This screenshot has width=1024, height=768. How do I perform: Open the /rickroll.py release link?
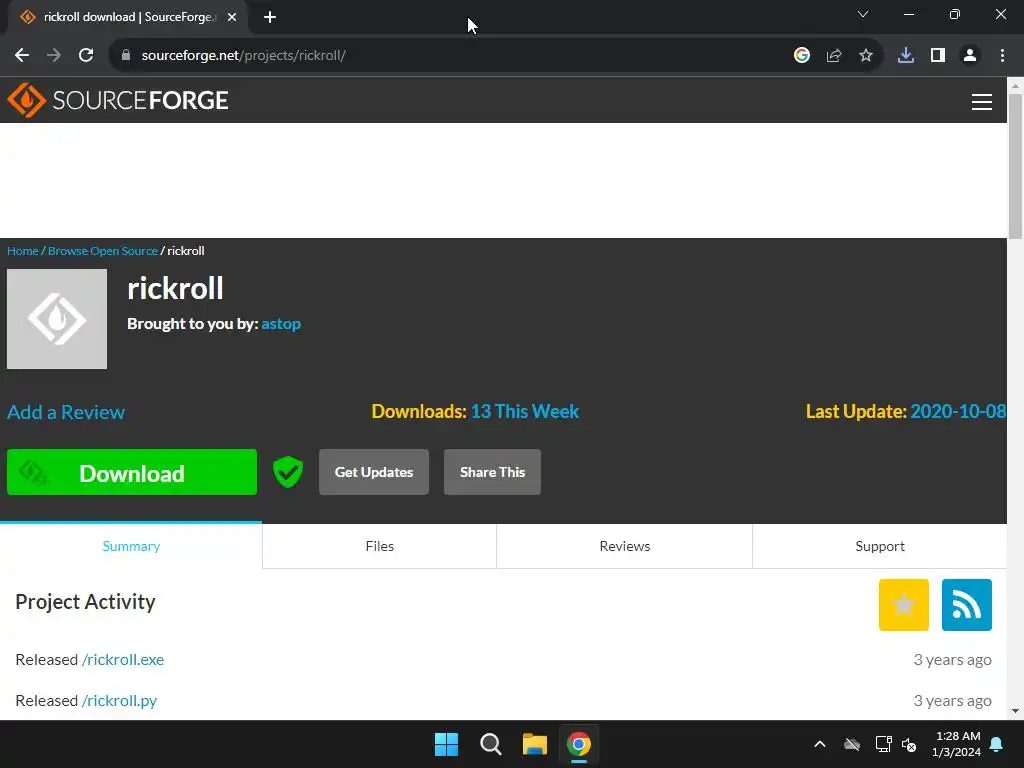[120, 701]
